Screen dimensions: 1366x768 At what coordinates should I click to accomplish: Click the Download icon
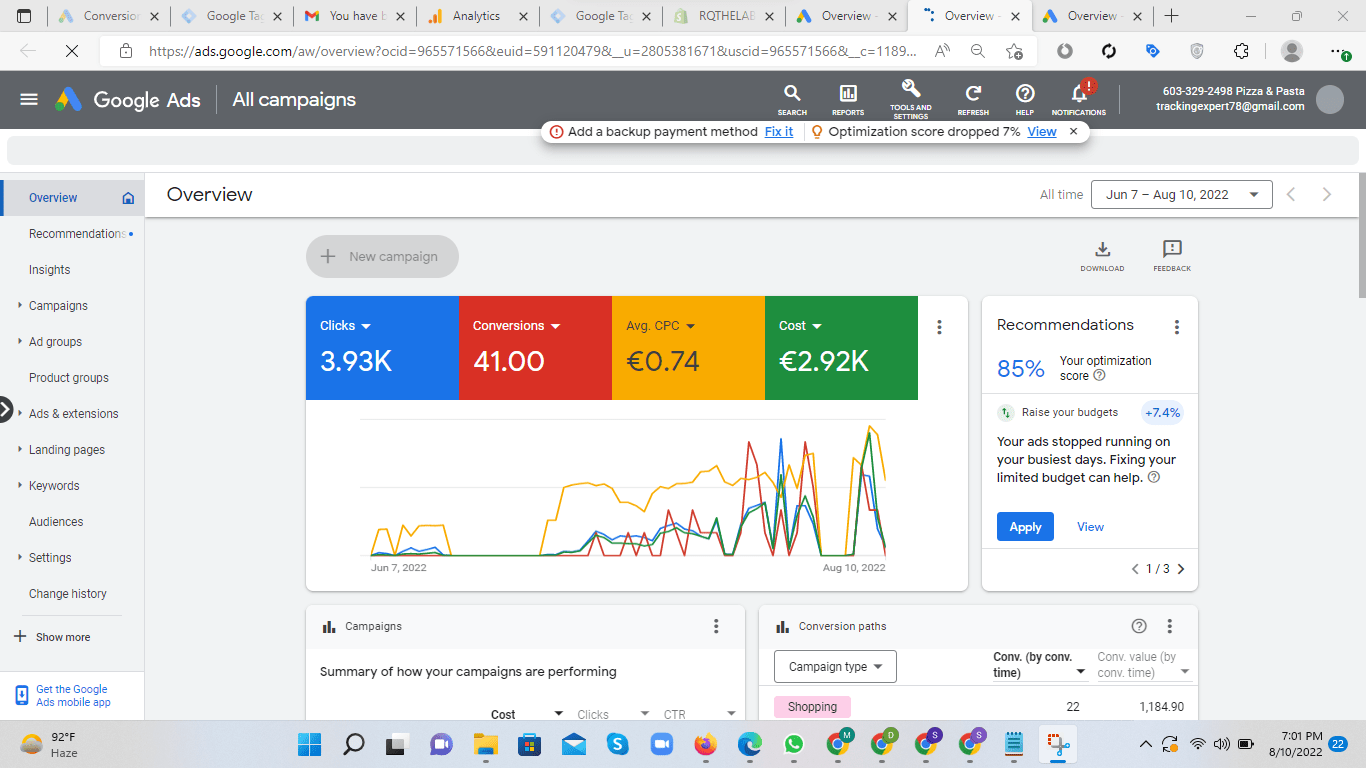(x=1102, y=255)
